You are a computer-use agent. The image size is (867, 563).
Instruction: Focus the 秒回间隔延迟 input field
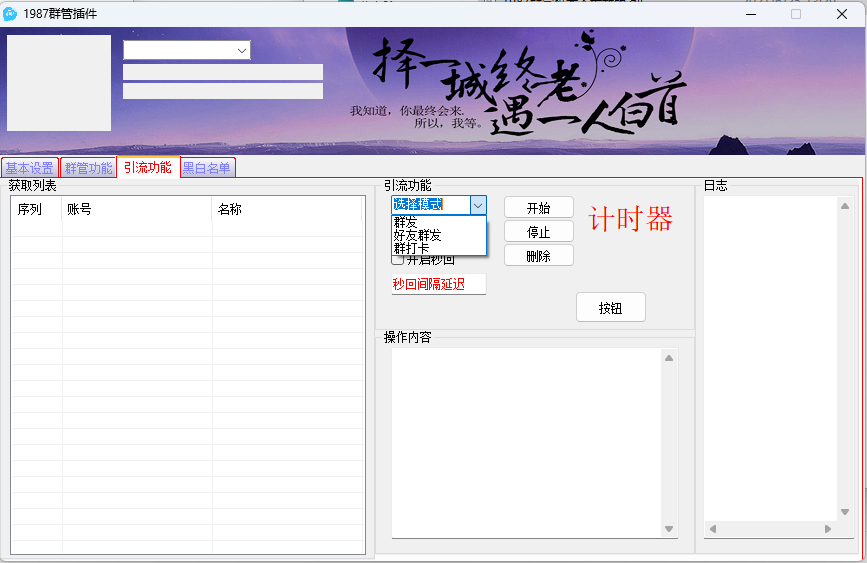tap(438, 284)
